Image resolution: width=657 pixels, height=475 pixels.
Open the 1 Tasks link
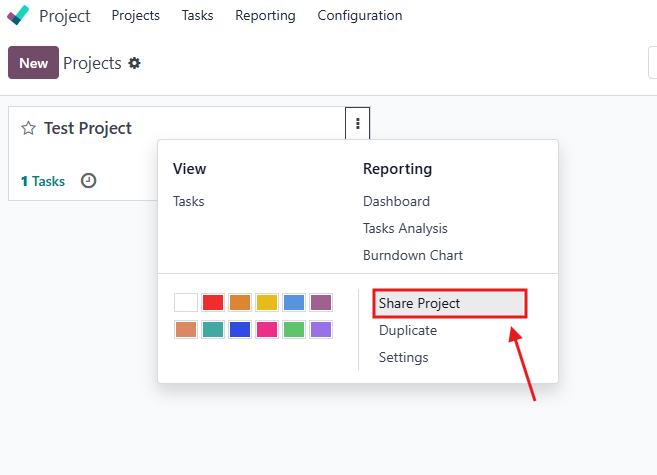pyautogui.click(x=43, y=181)
